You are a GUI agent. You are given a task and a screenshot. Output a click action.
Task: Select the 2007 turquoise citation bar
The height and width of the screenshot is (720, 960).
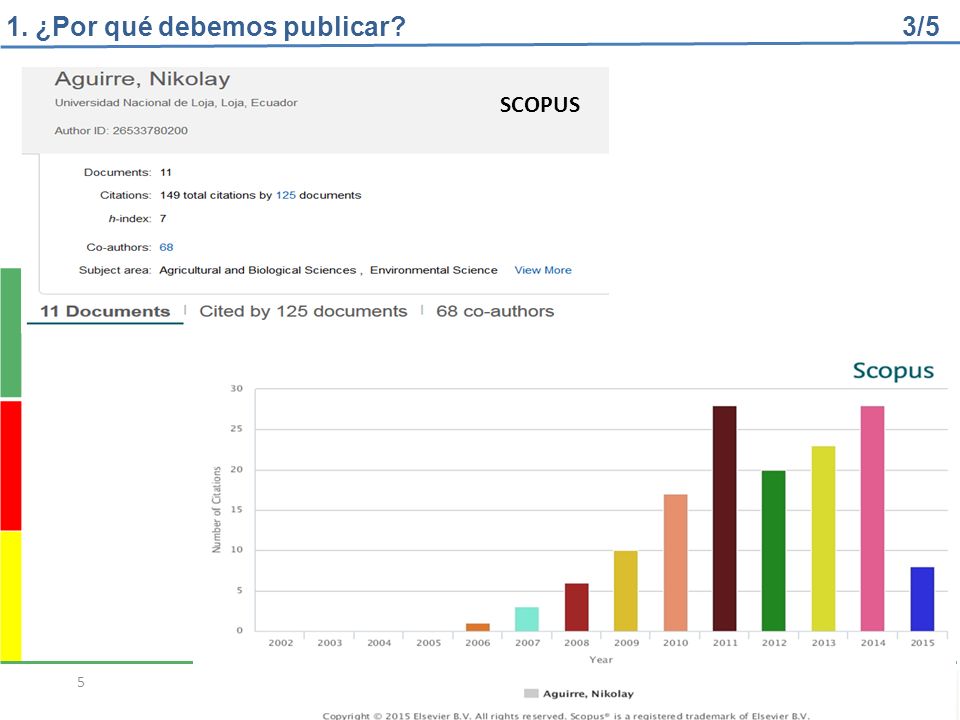point(527,619)
